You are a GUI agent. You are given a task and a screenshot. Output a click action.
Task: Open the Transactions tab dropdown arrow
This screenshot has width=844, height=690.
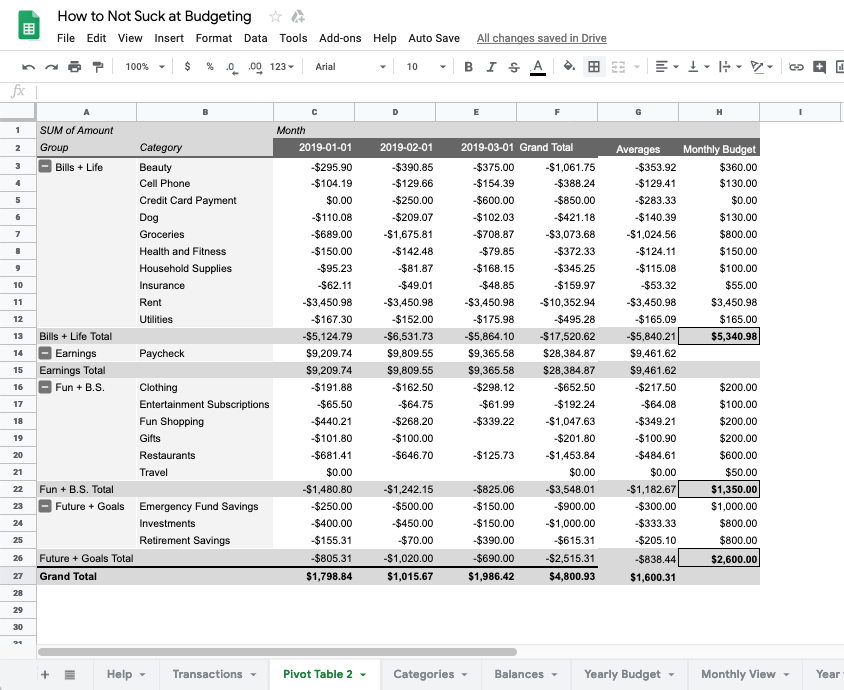[253, 674]
